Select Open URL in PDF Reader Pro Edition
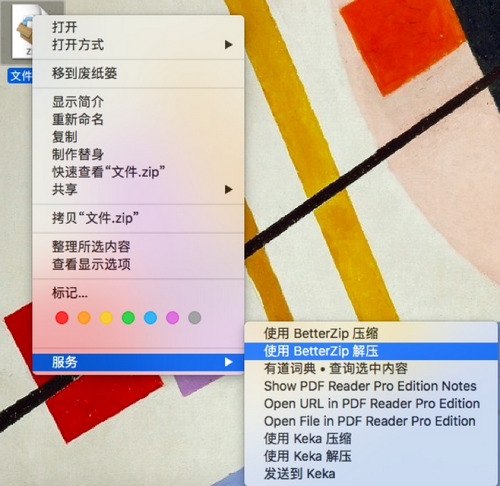This screenshot has width=500, height=486. 371,404
